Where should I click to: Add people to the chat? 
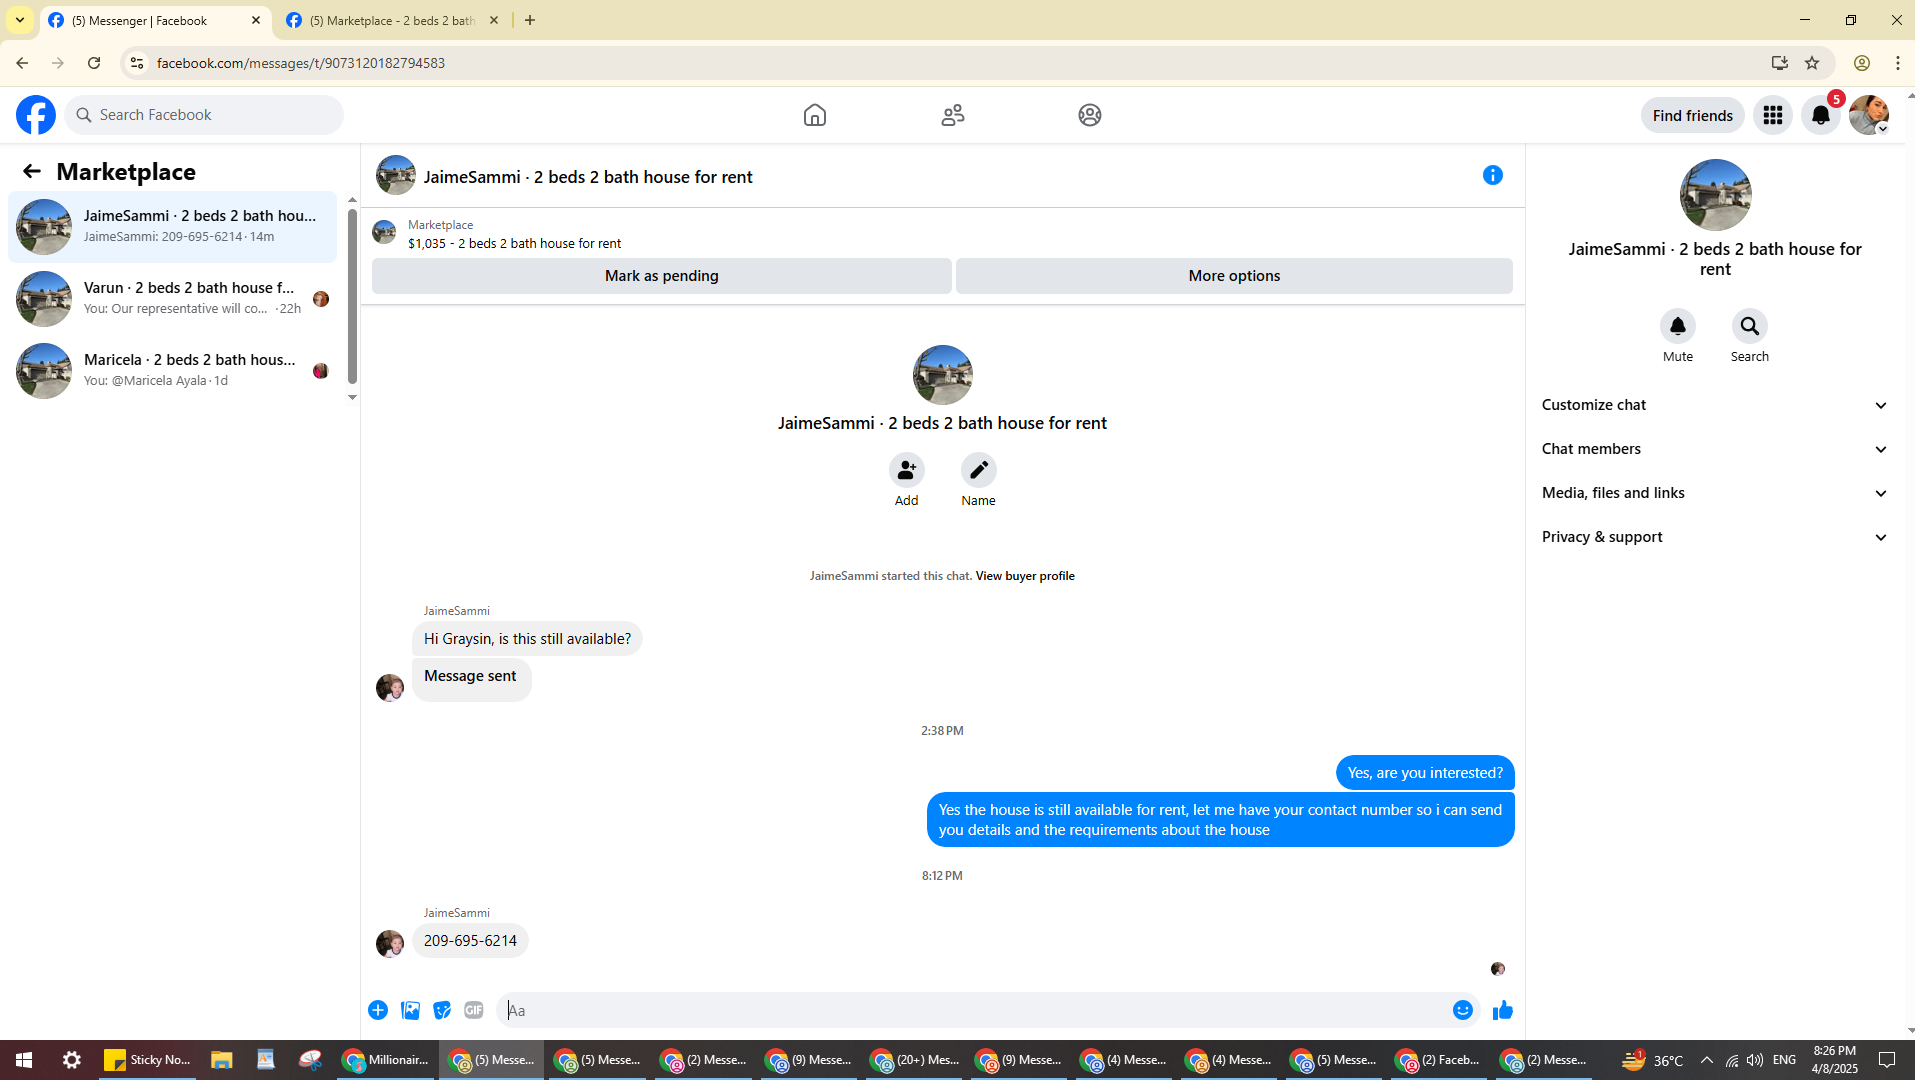point(906,470)
